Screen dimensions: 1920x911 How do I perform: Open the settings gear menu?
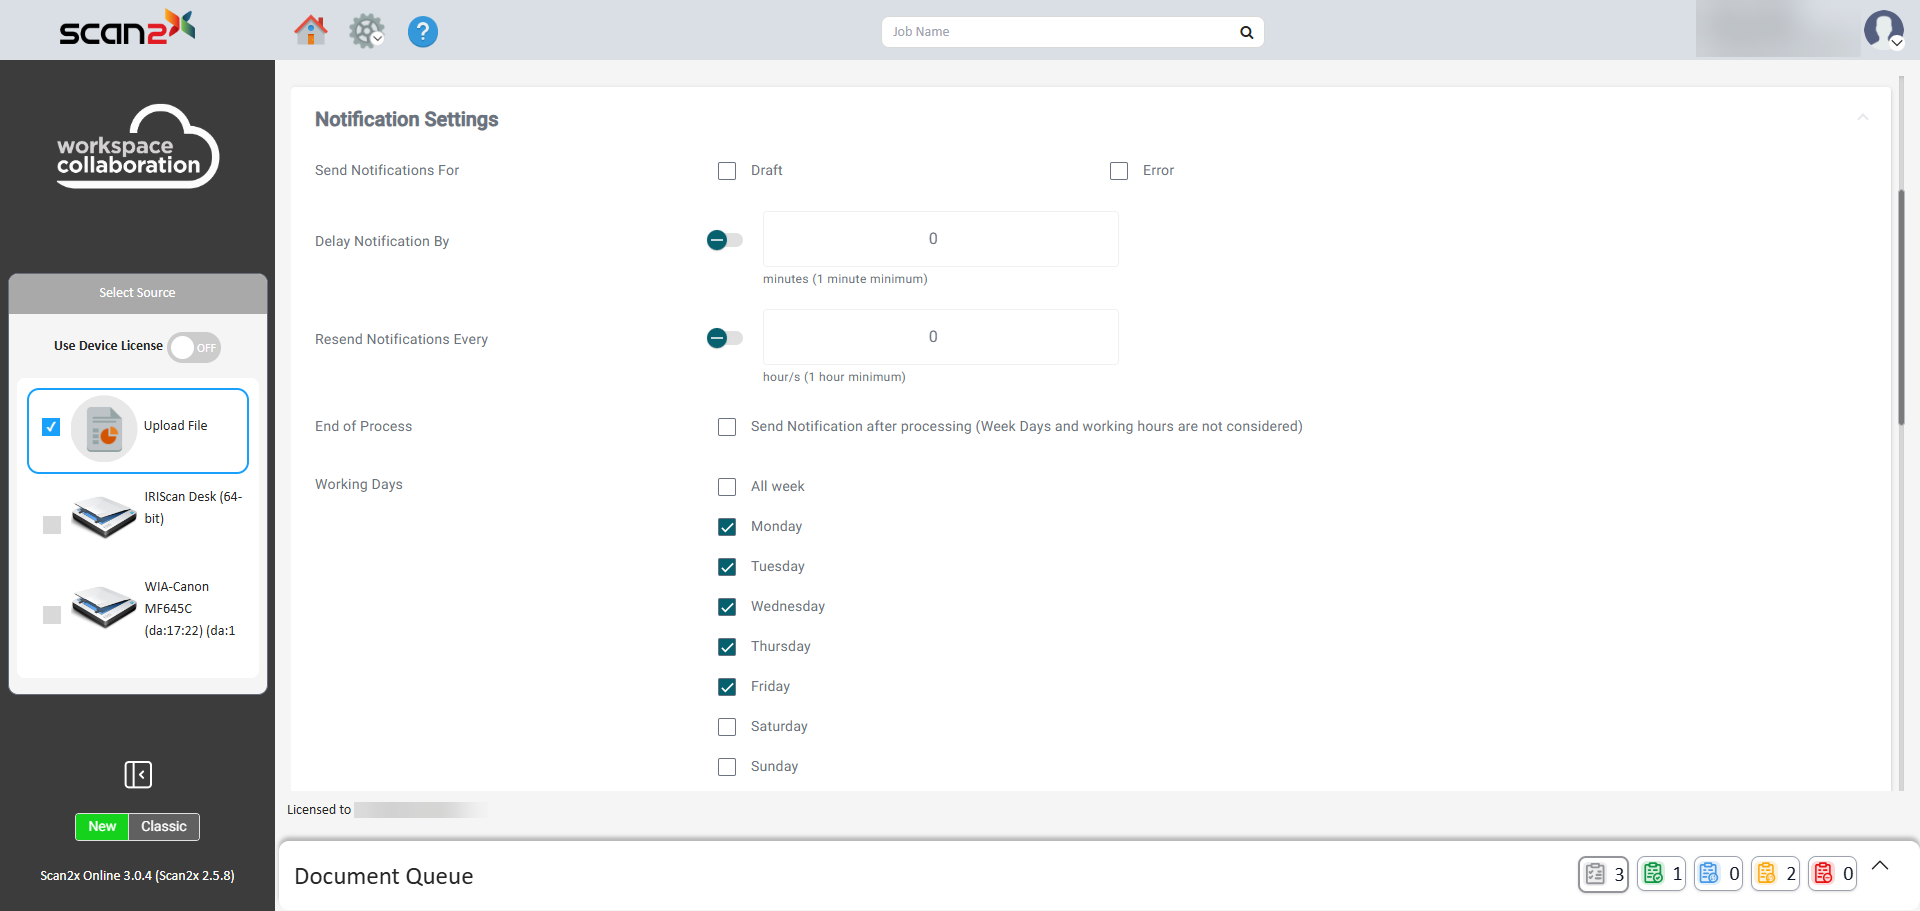point(366,31)
